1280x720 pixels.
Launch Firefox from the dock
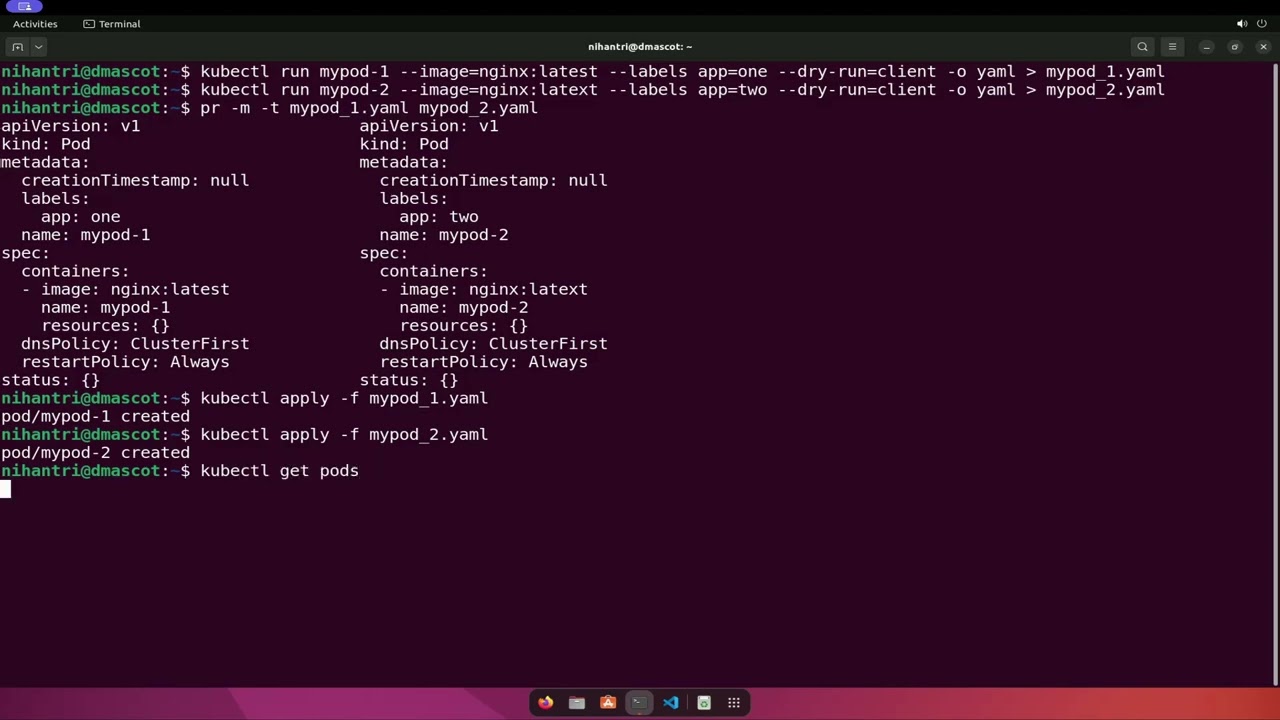click(x=545, y=703)
